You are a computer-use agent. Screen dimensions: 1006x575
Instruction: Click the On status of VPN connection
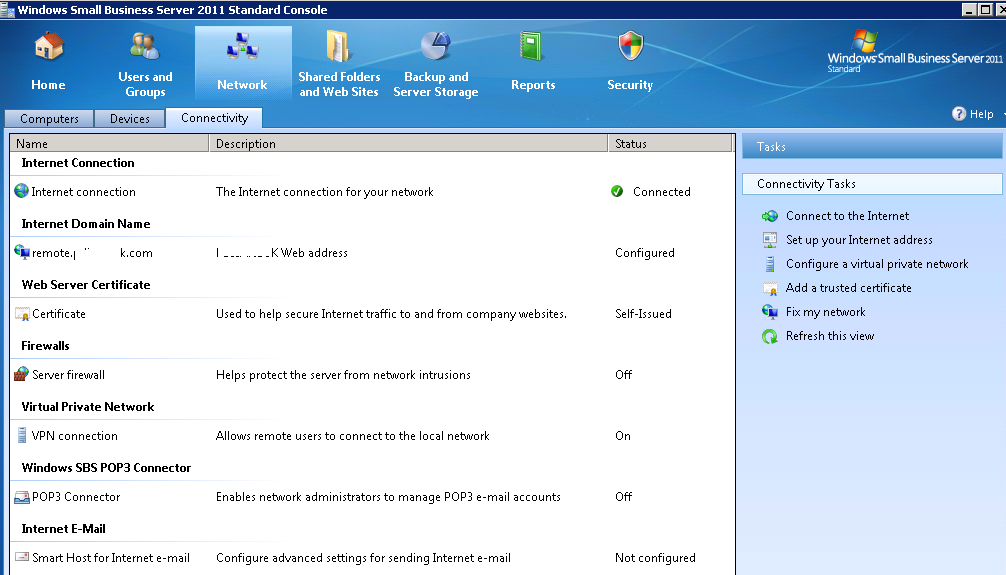pyautogui.click(x=623, y=436)
